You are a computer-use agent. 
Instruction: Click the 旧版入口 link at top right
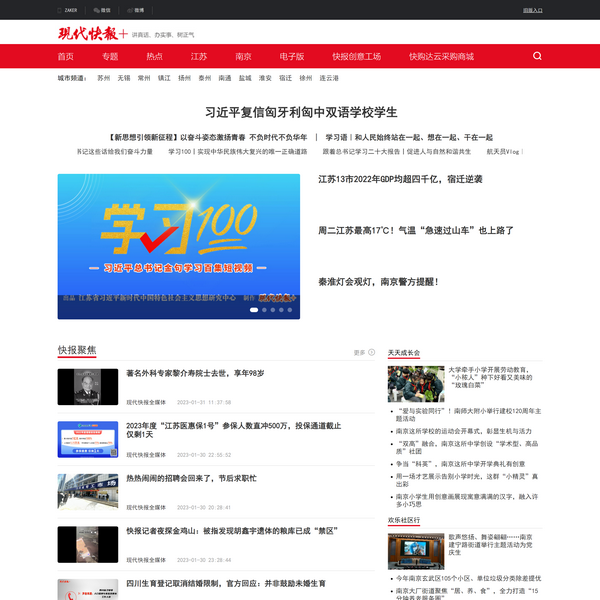[533, 10]
